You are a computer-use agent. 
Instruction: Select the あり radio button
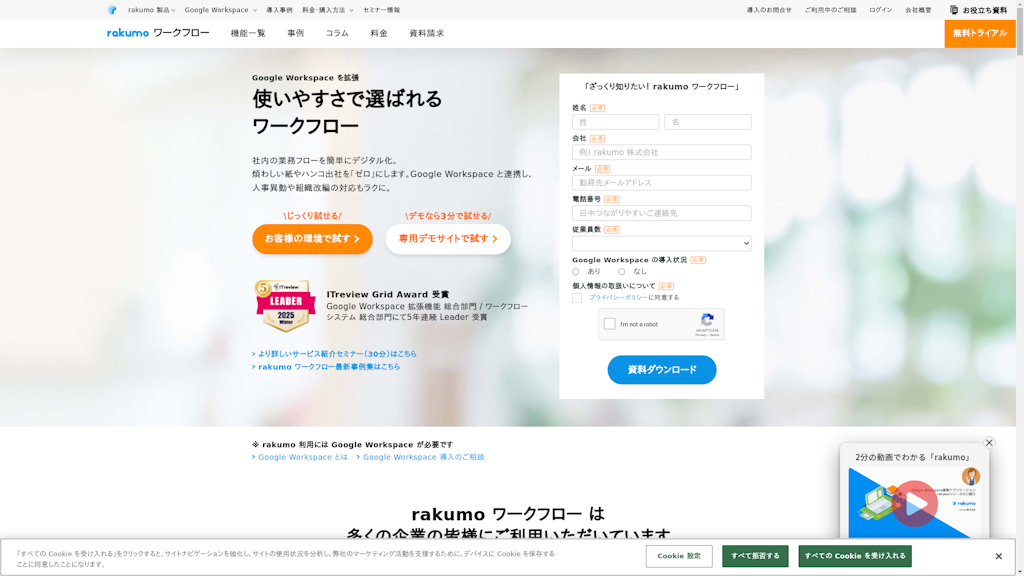tap(576, 272)
